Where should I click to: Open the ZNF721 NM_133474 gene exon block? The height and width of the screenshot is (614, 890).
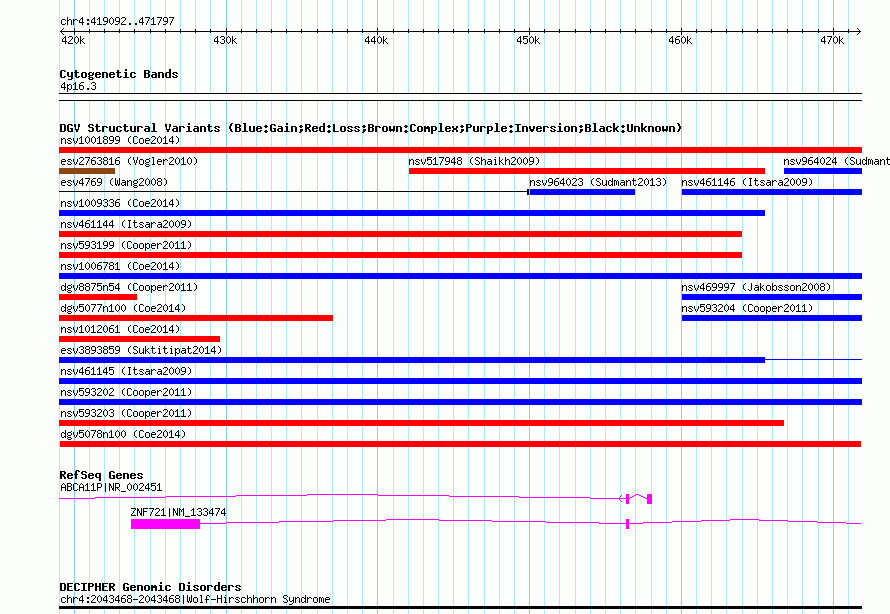(x=165, y=524)
